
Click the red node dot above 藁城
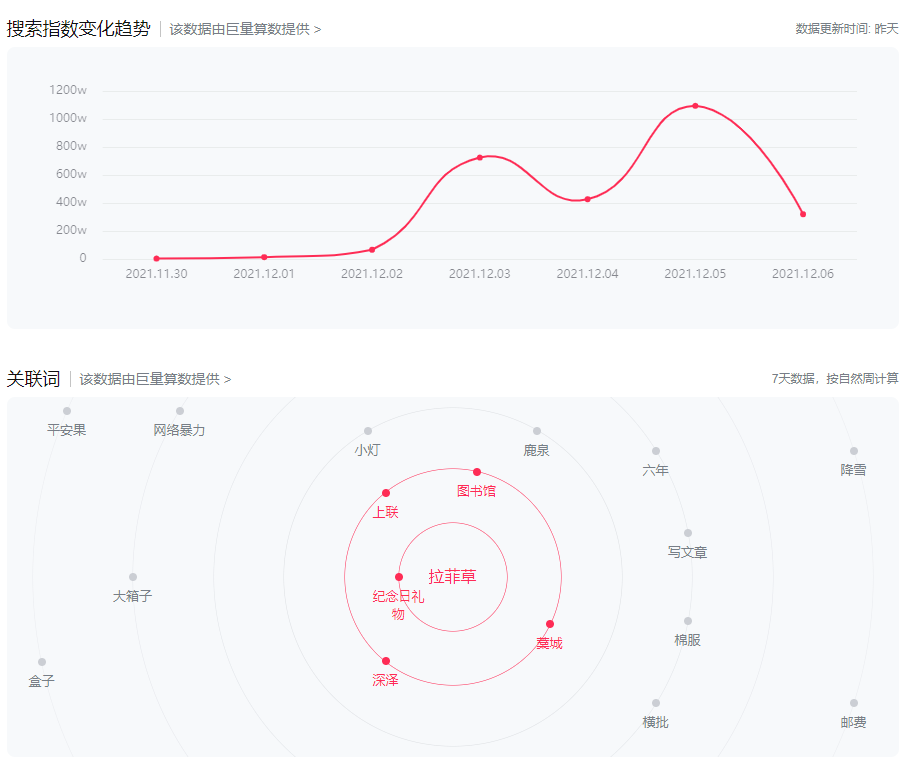pos(550,624)
